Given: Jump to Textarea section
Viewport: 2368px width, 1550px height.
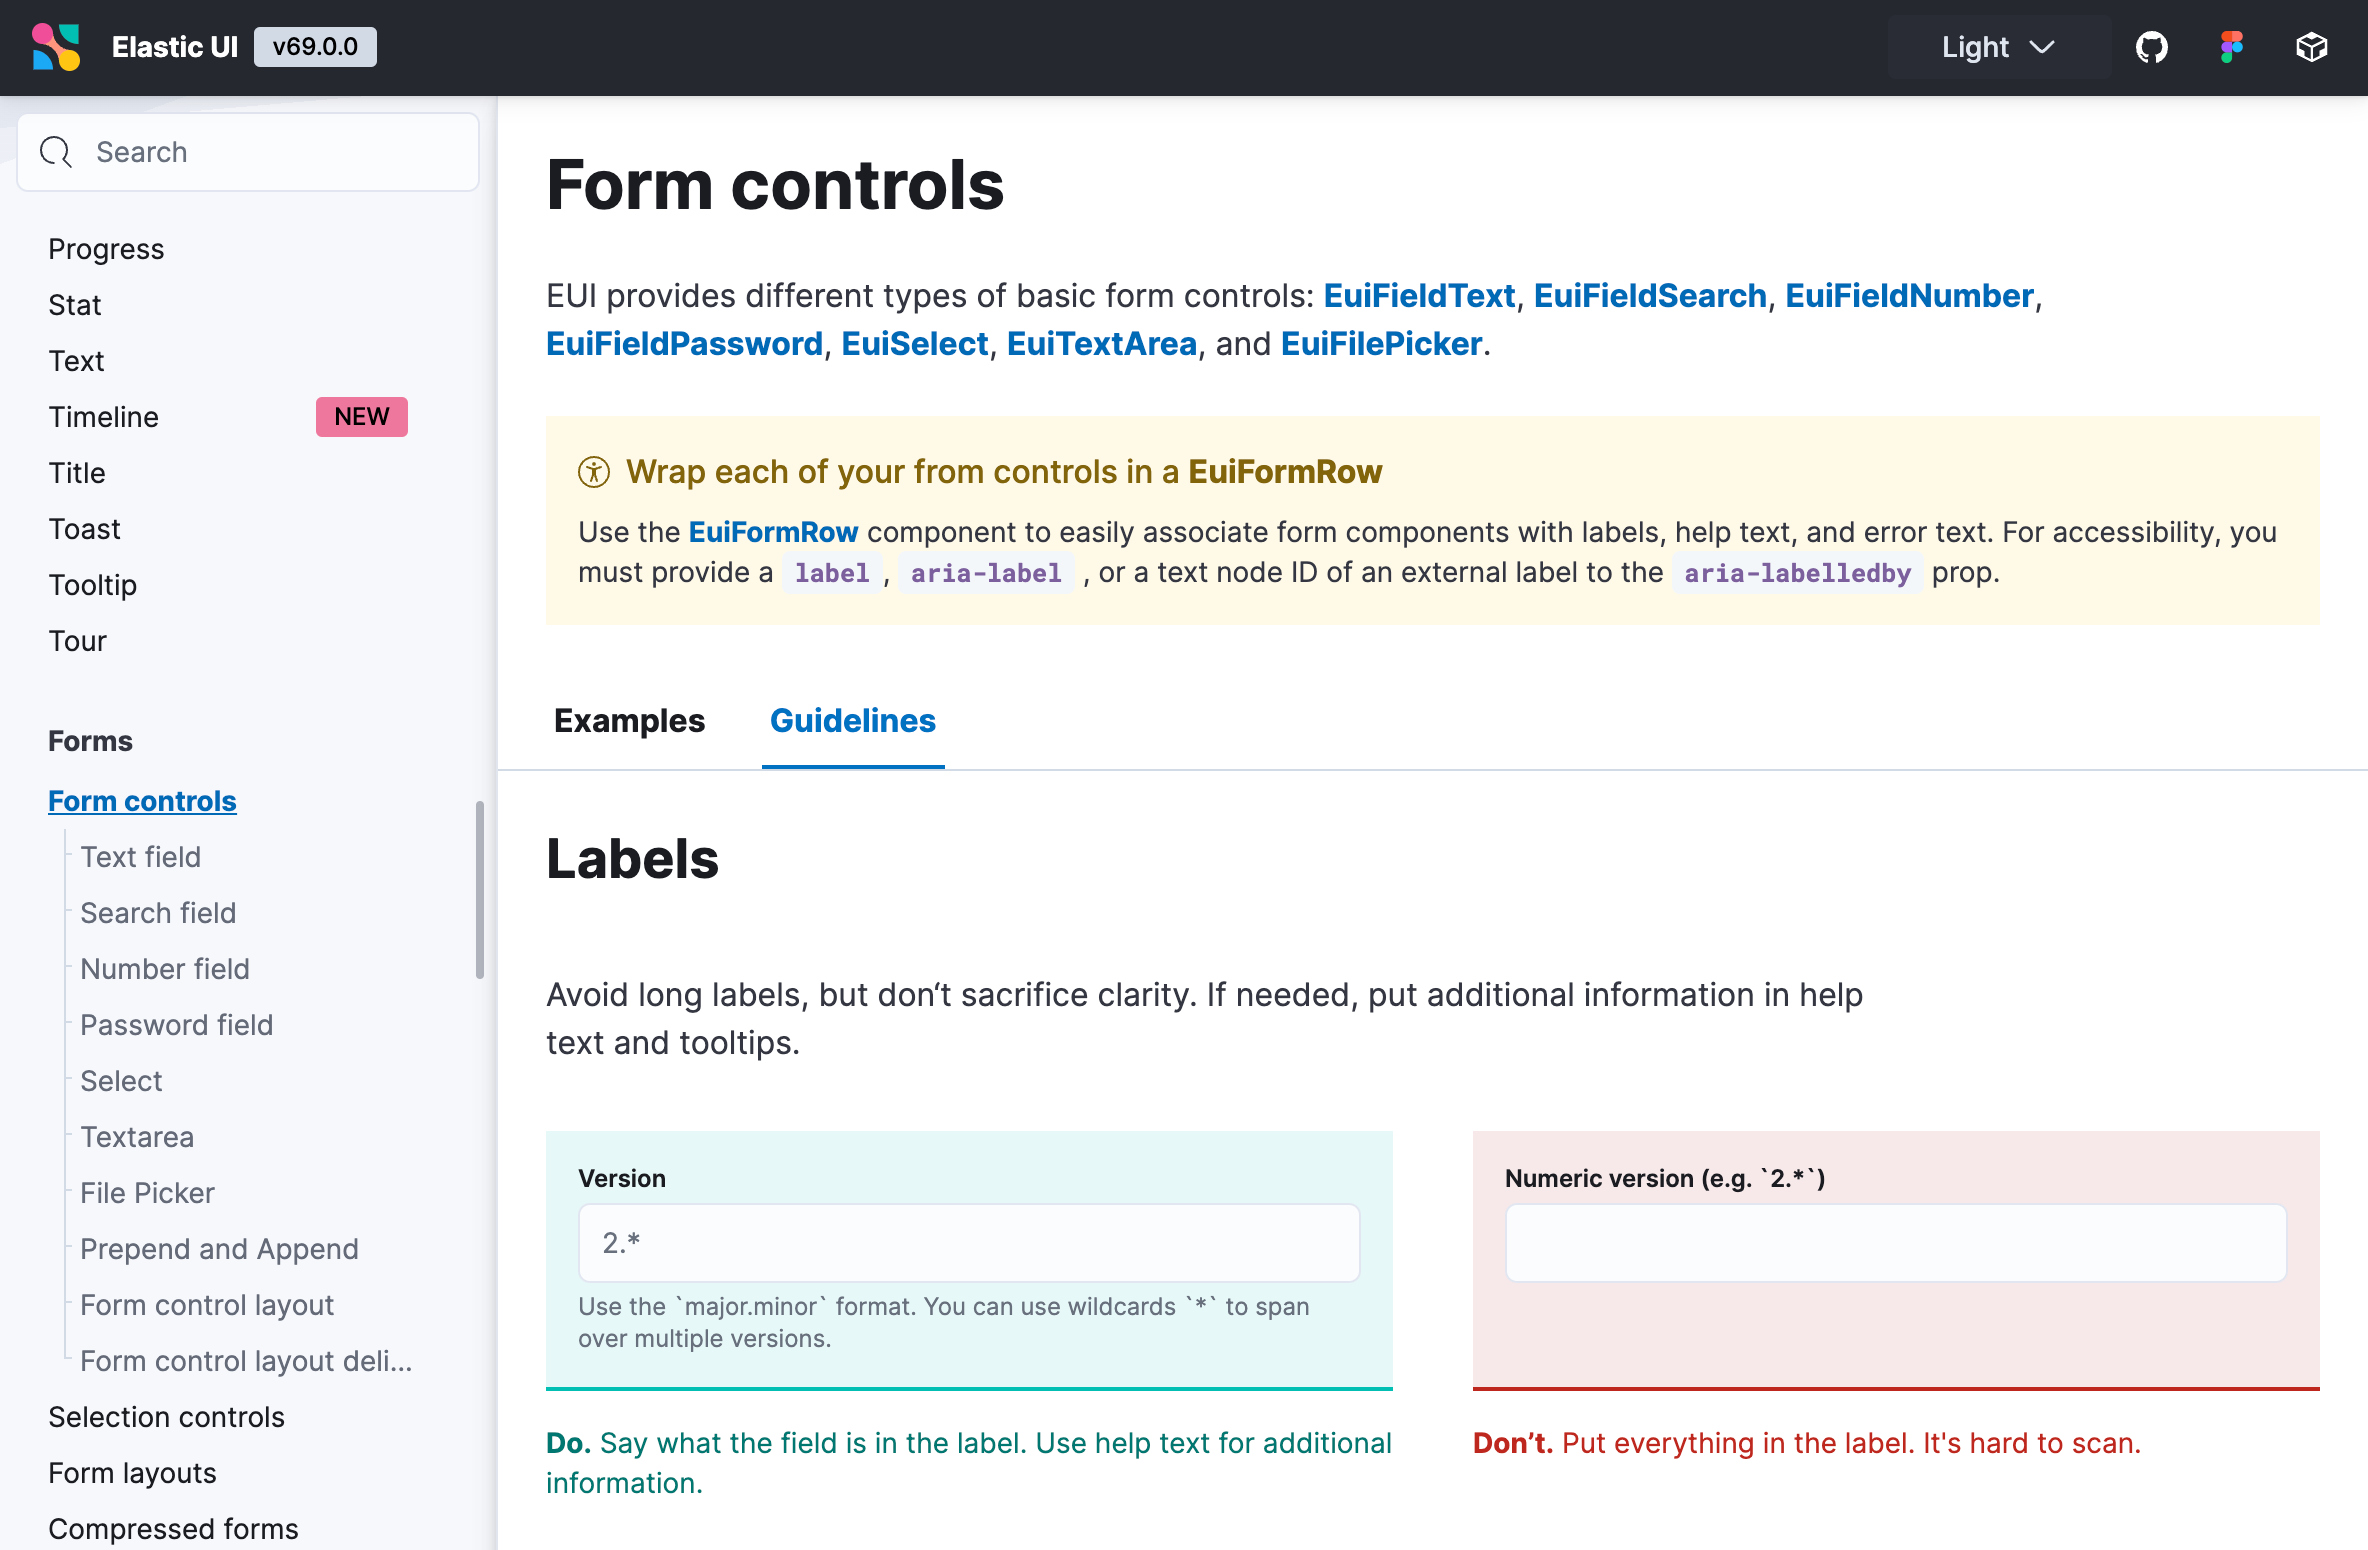Looking at the screenshot, I should (137, 1137).
